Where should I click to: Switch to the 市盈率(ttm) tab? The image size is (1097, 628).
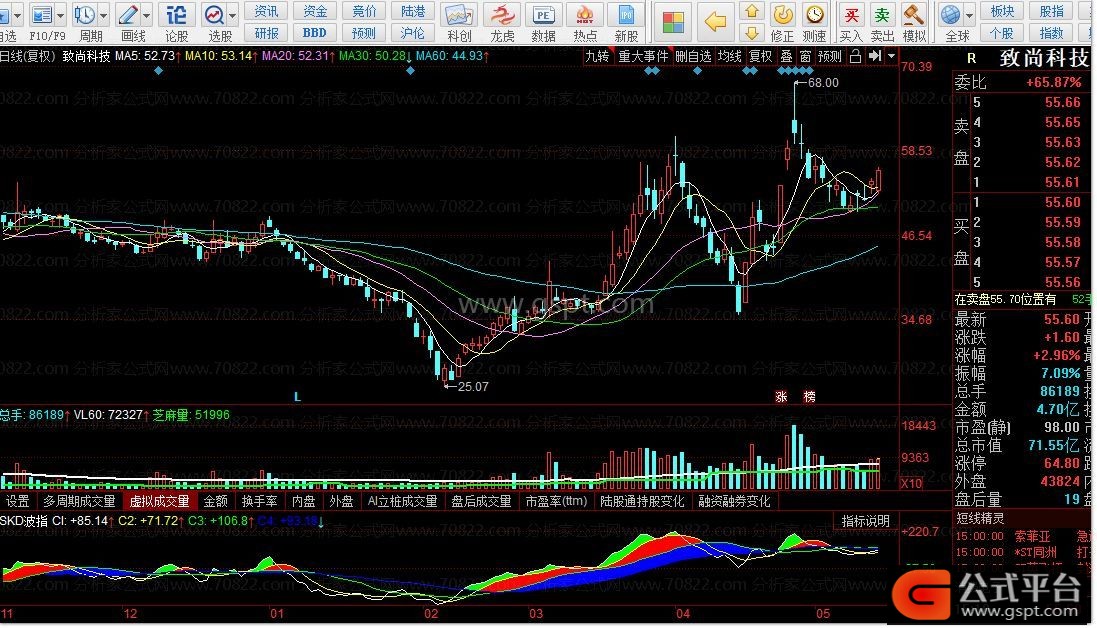coord(556,501)
